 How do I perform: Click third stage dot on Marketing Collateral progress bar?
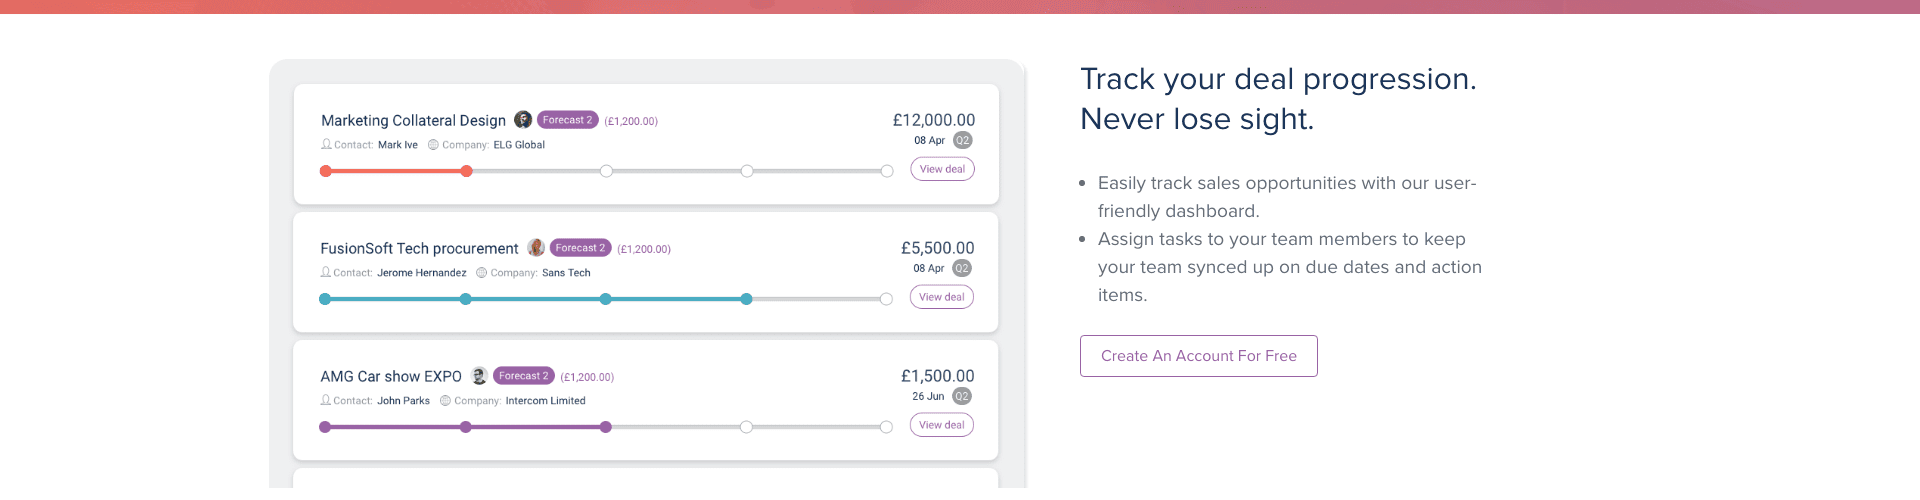tap(606, 171)
